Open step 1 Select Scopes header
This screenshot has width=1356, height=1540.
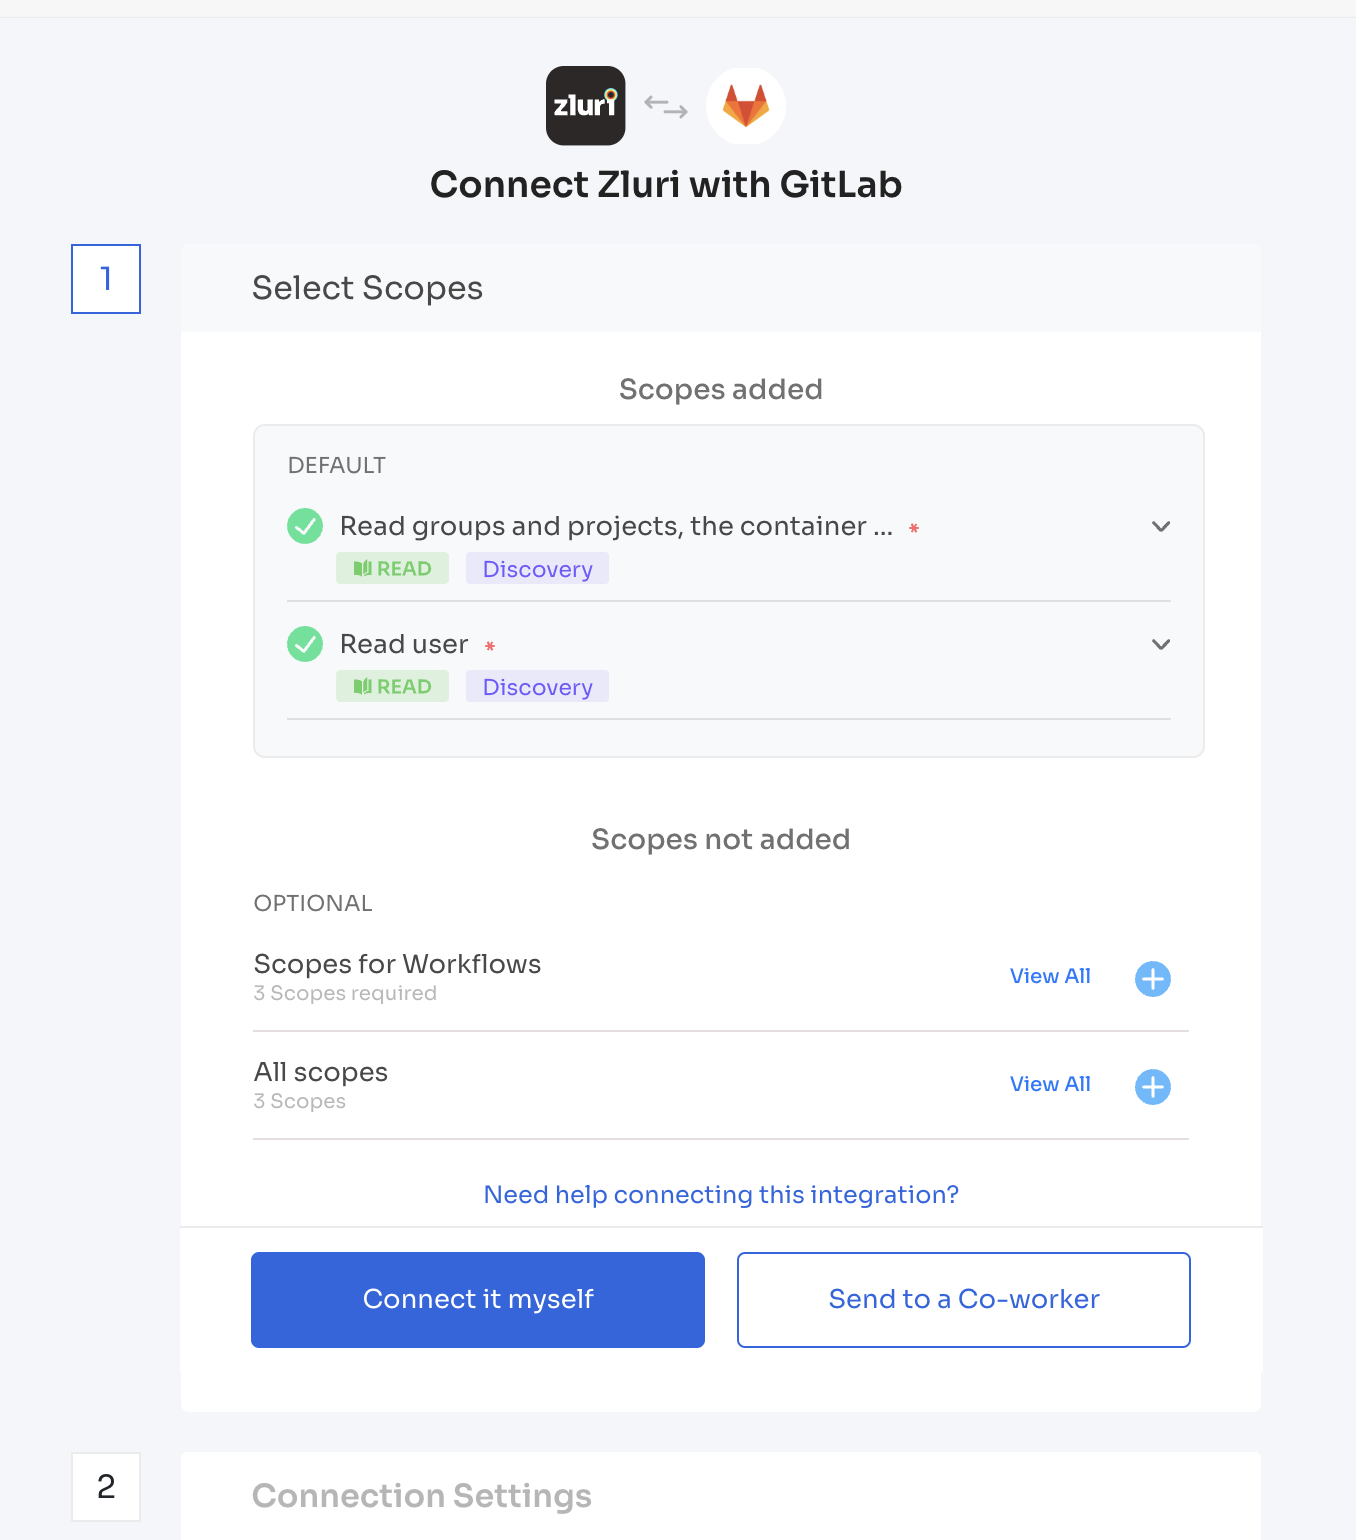(x=720, y=288)
